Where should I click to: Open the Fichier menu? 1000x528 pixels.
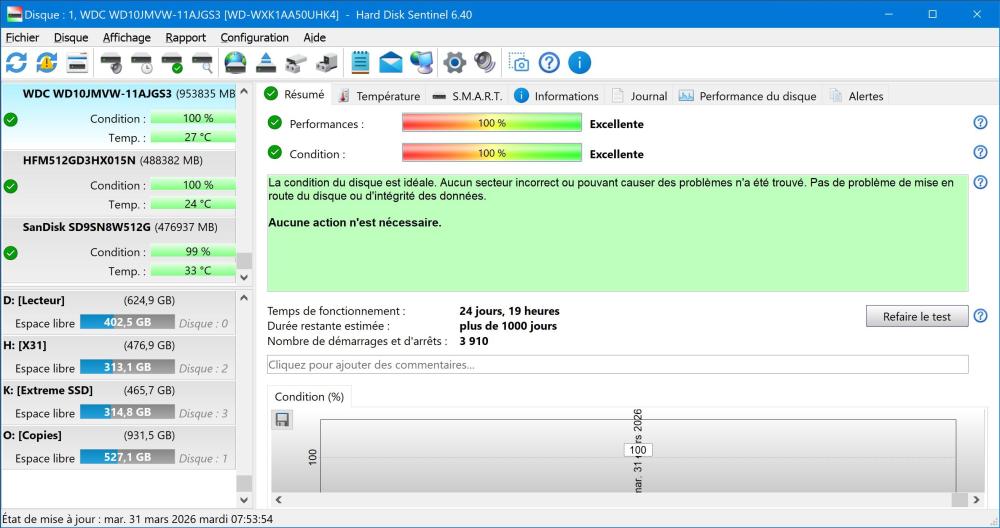(x=22, y=38)
